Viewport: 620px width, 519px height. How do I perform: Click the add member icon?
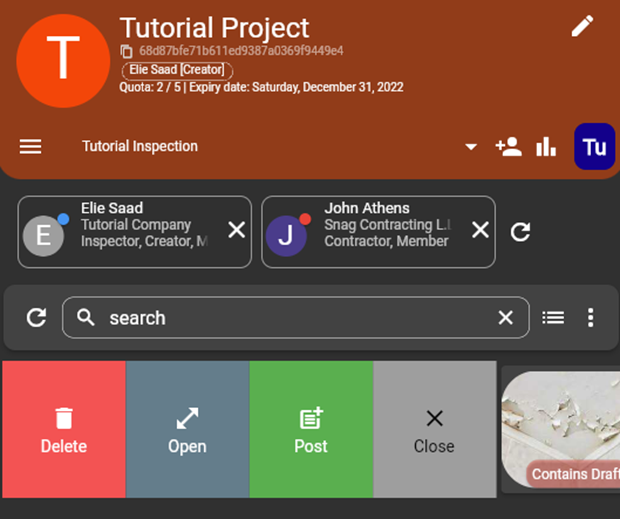pos(508,147)
